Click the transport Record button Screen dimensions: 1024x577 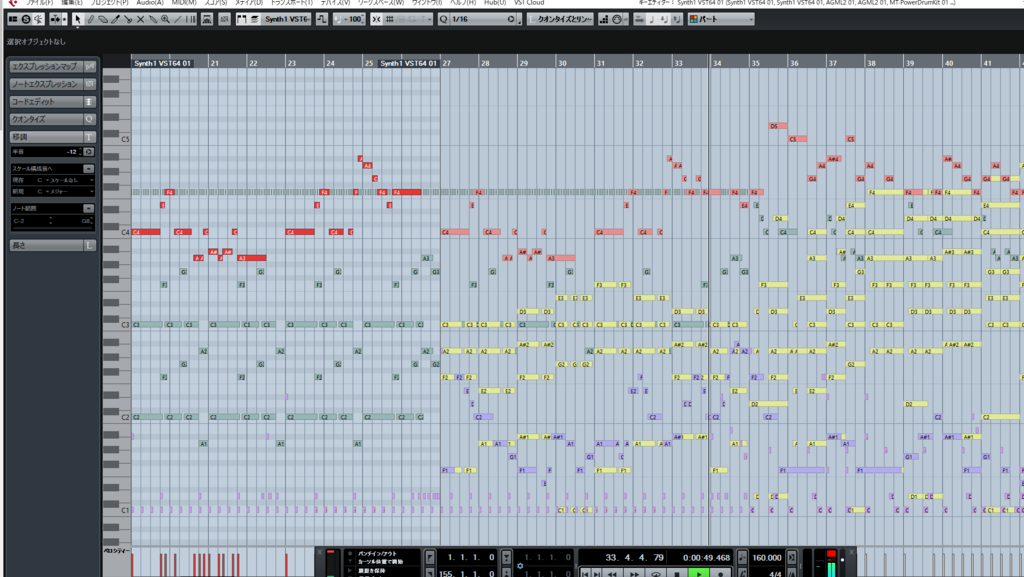720,573
